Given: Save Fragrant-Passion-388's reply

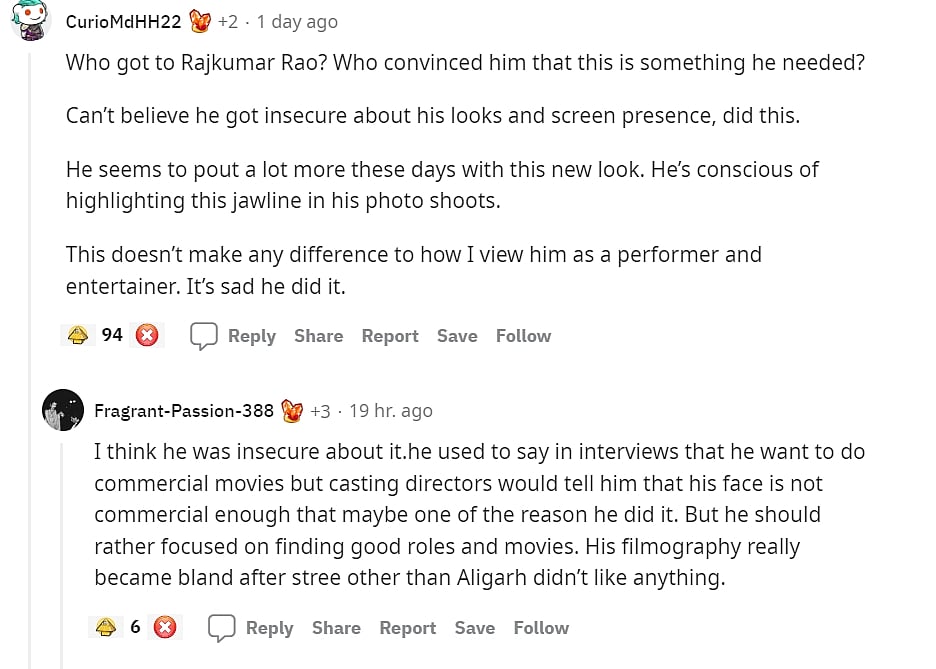Looking at the screenshot, I should pos(475,628).
